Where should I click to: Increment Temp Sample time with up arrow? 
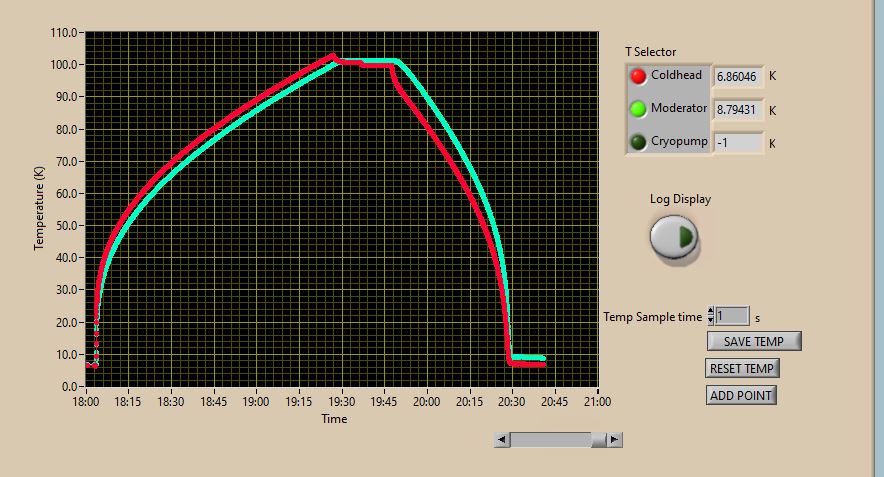pos(711,311)
